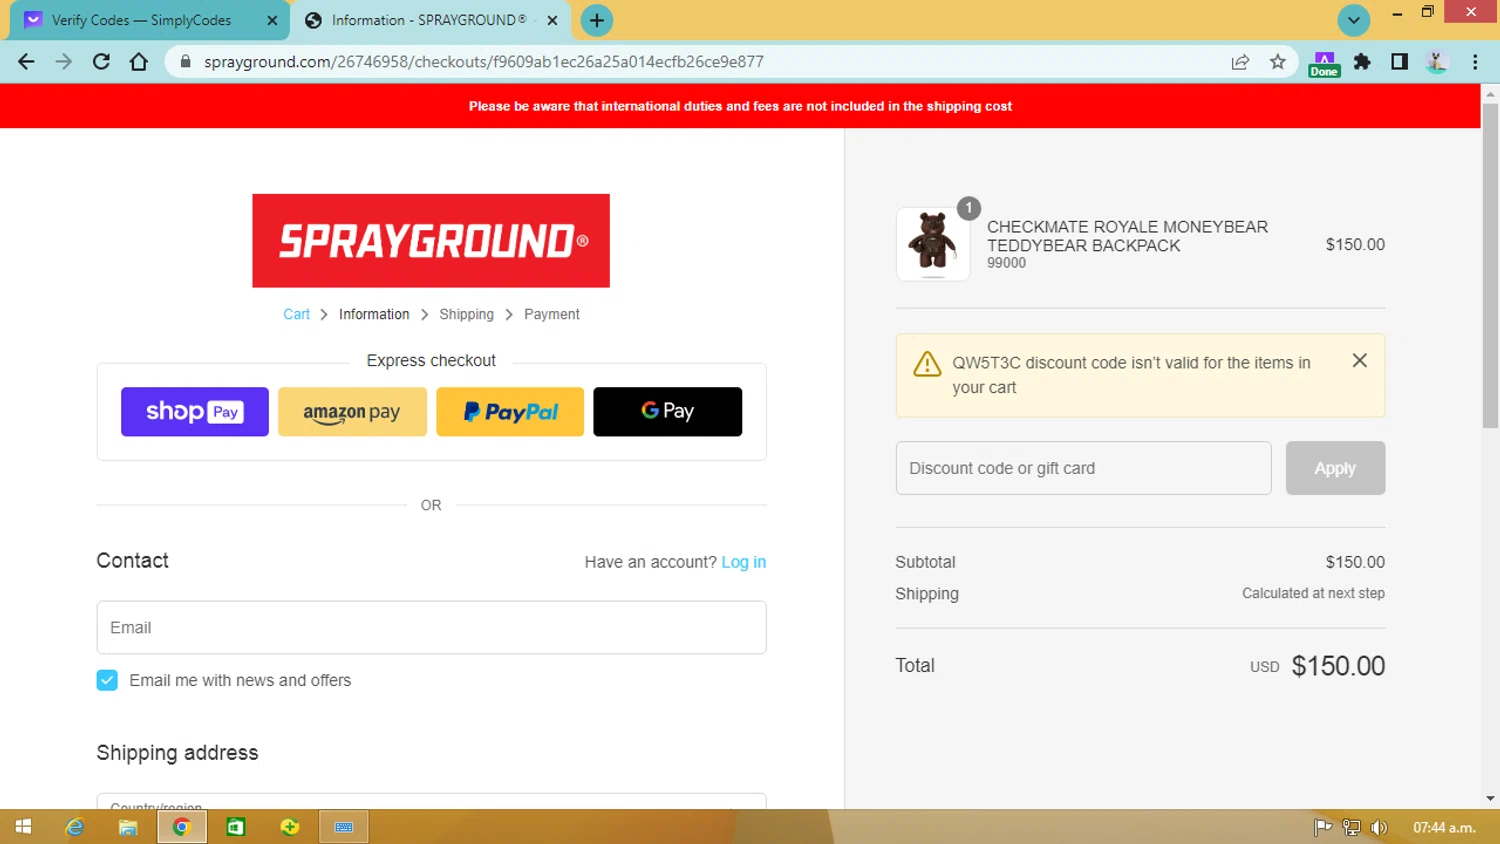Open the volume speaker tray icon
Screen dimensions: 1500x844
(x=1379, y=827)
